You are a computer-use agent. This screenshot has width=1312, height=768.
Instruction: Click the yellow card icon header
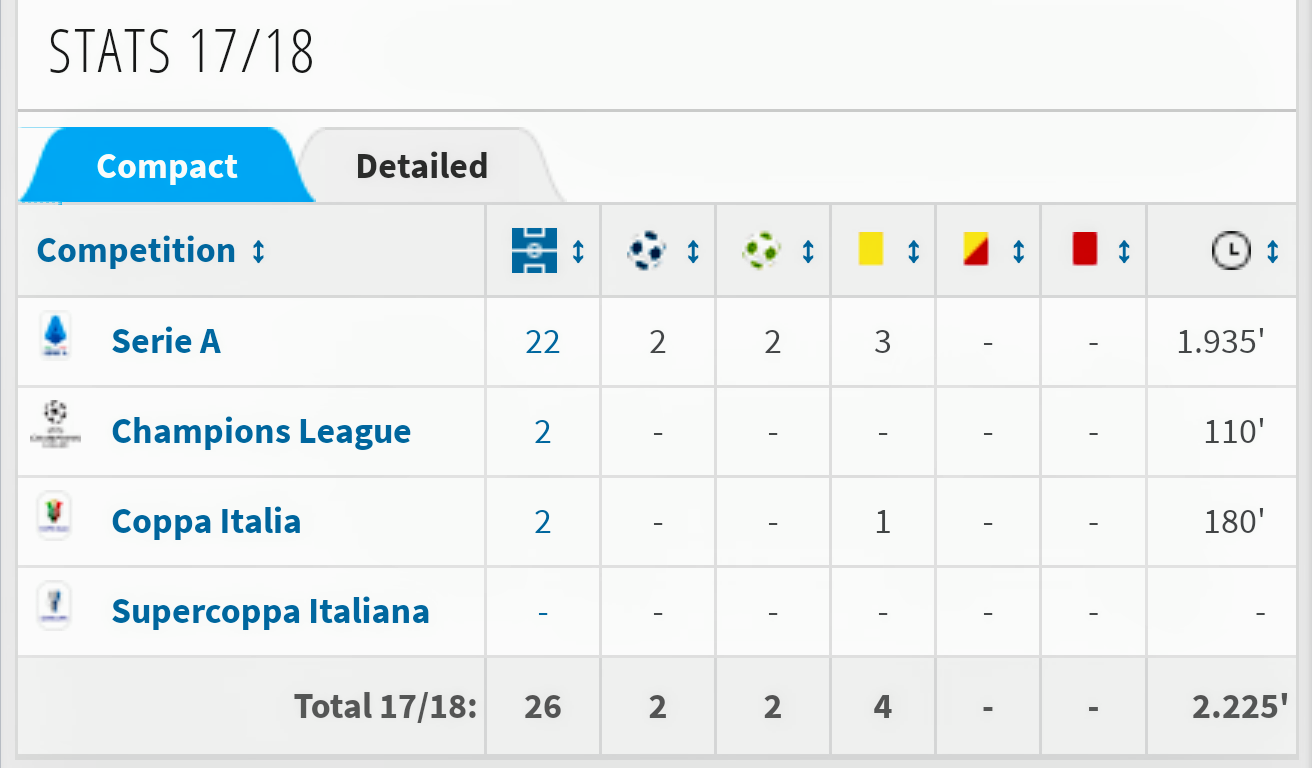[871, 250]
